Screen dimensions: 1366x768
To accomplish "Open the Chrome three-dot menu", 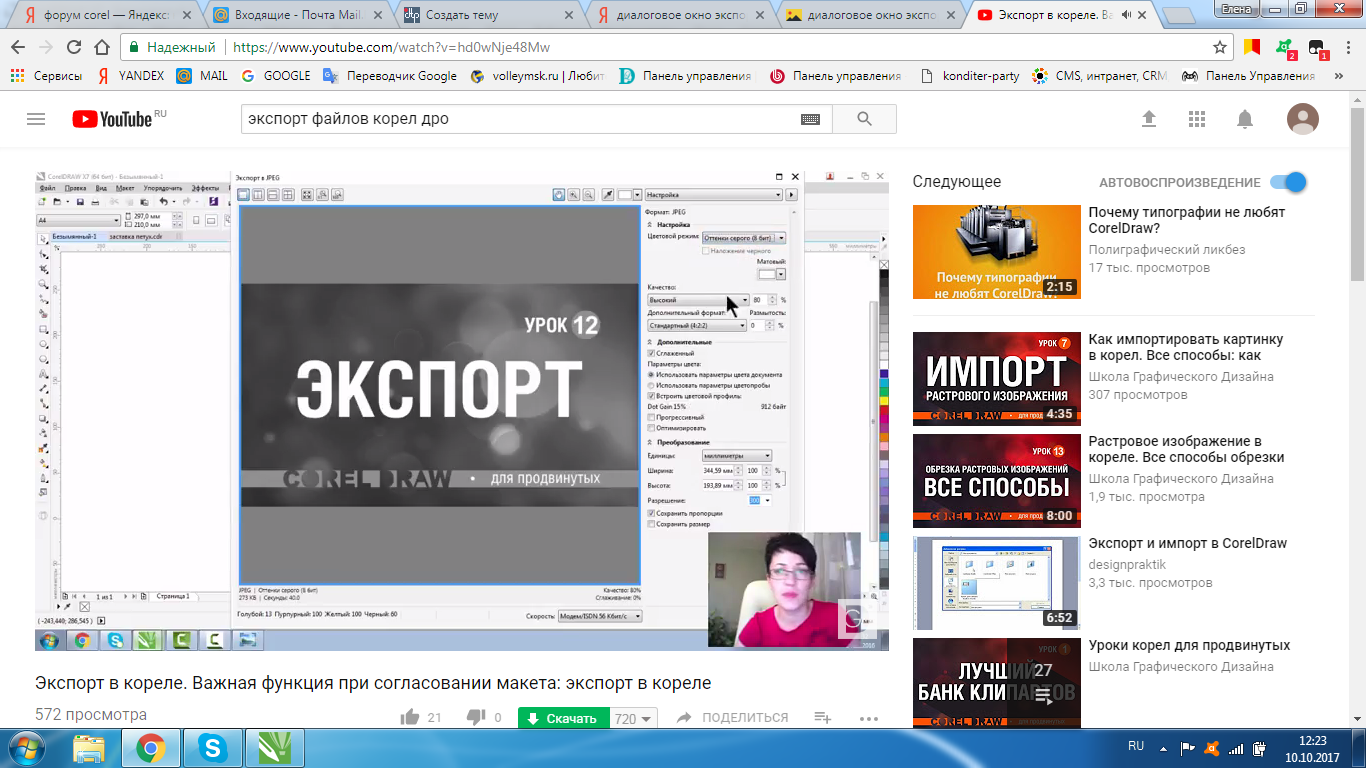I will tap(1348, 47).
